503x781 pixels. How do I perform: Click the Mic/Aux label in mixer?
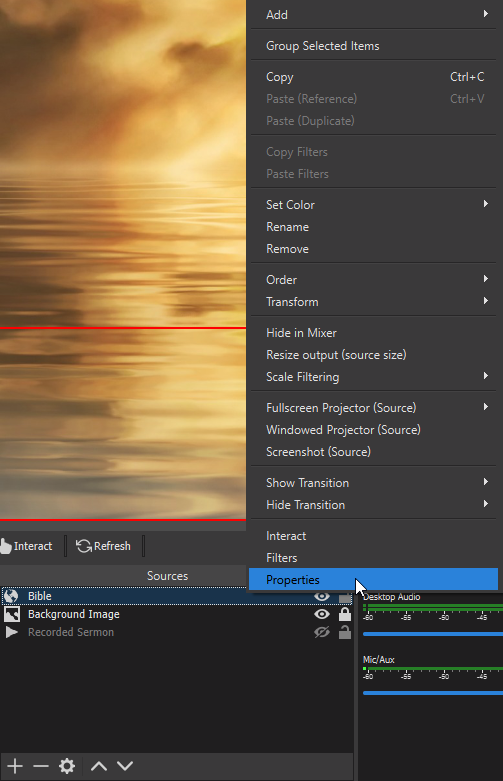[x=379, y=659]
